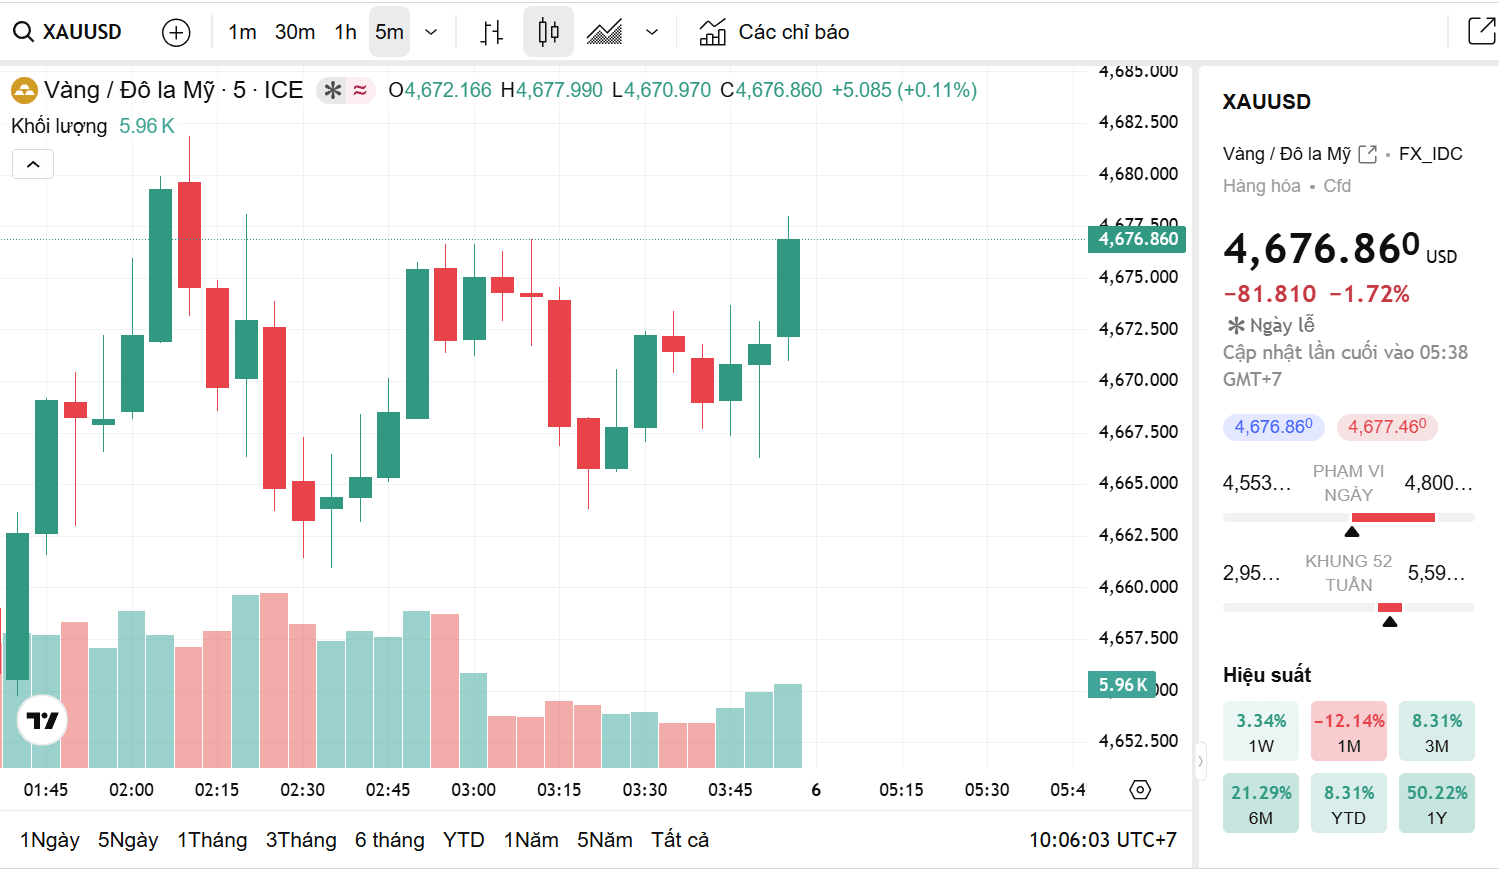Select the bars chart style icon
Image resolution: width=1499 pixels, height=871 pixels.
[491, 32]
